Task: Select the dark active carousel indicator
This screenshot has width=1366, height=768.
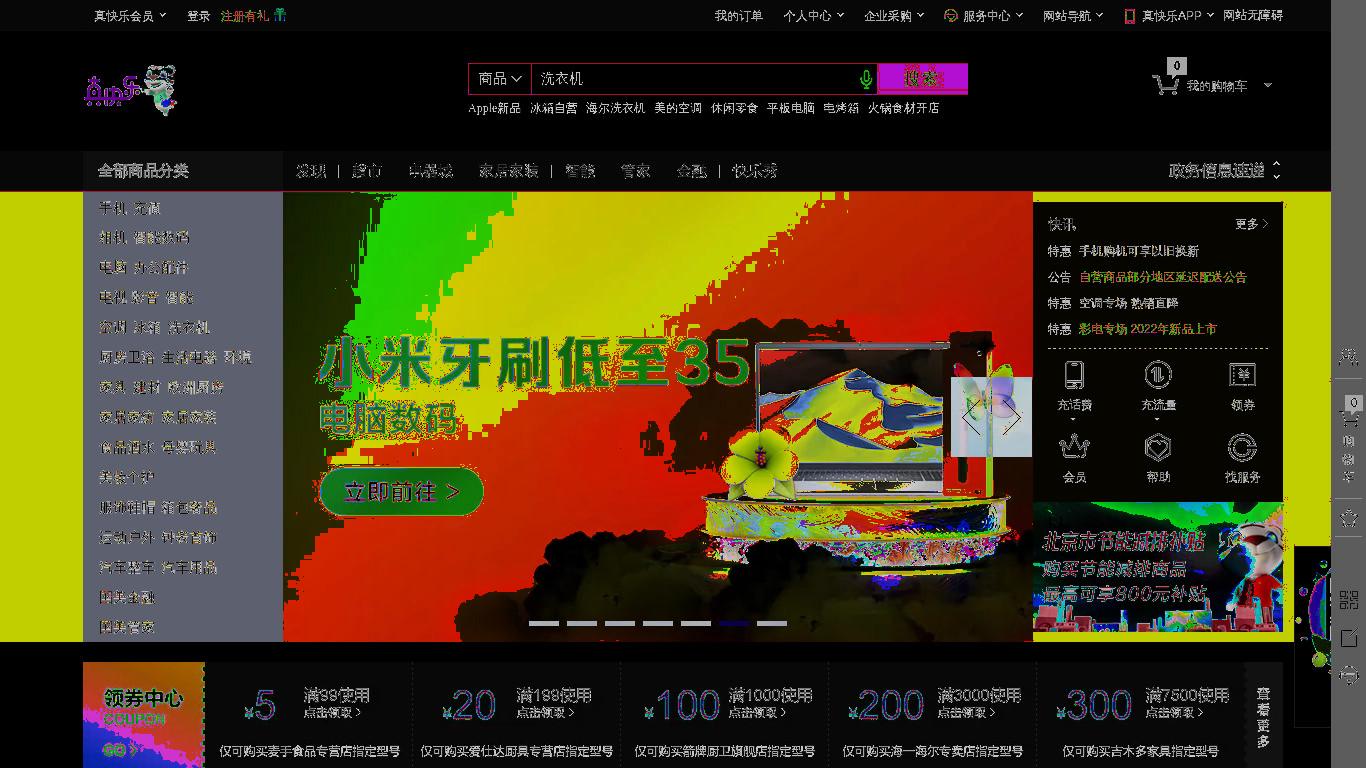Action: point(733,623)
